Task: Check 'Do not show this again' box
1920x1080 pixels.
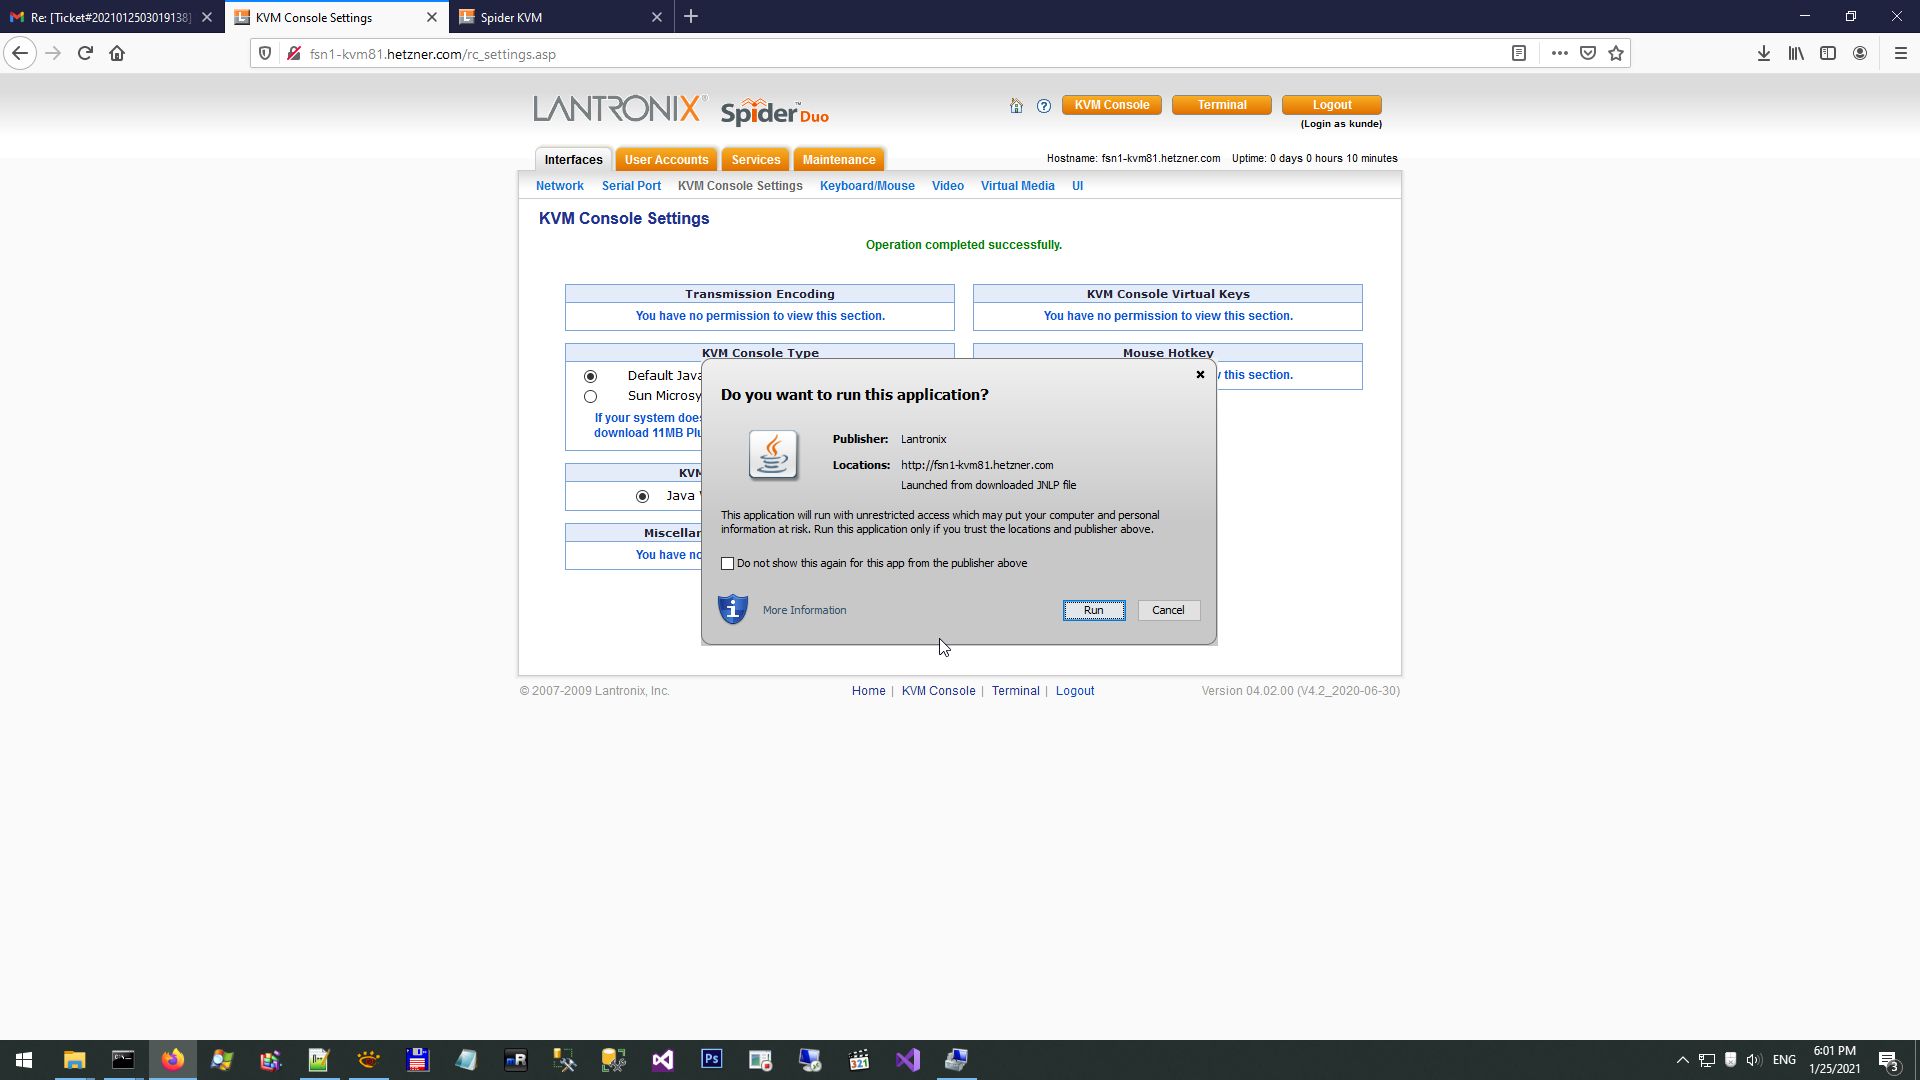Action: pos(728,564)
